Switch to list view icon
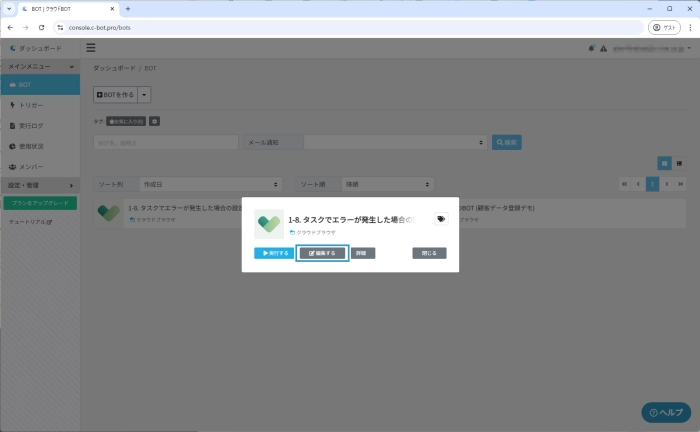700x432 pixels. pos(679,162)
